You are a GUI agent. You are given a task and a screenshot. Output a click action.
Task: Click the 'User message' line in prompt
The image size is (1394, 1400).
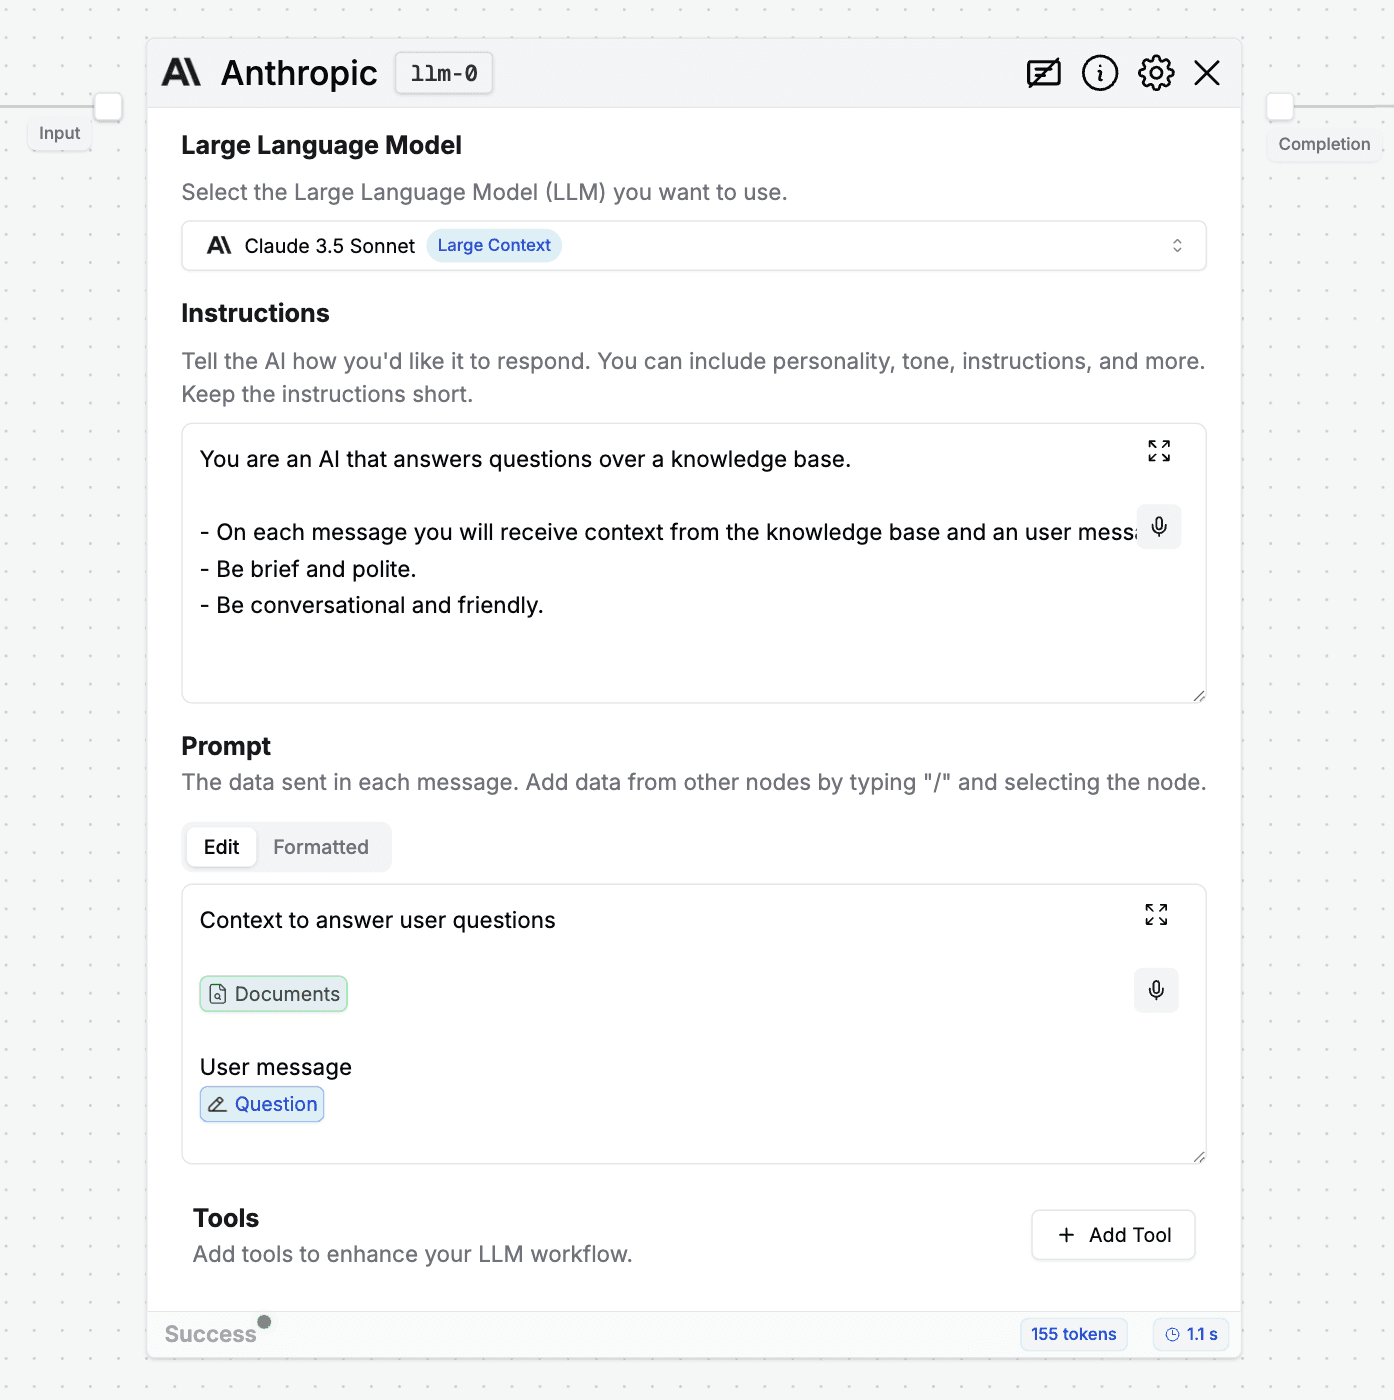pyautogui.click(x=276, y=1067)
